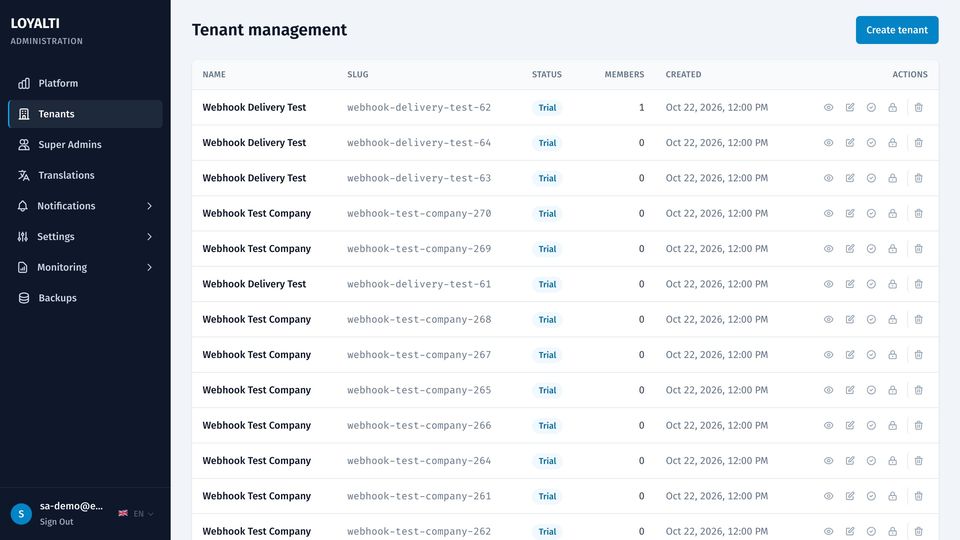
Task: Expand the Monitoring submenu chevron
Action: 149,267
